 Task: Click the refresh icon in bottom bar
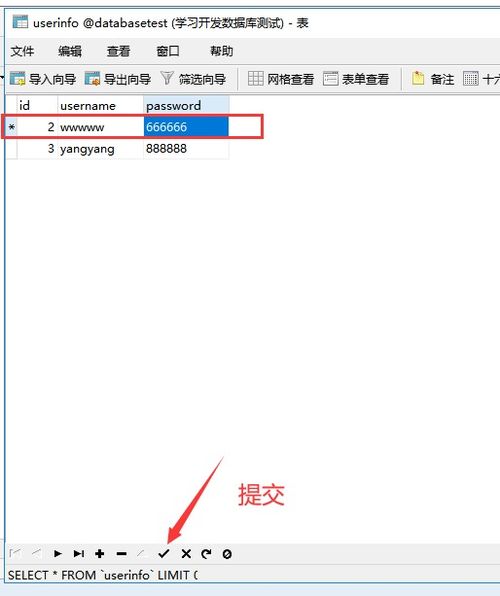[x=206, y=554]
